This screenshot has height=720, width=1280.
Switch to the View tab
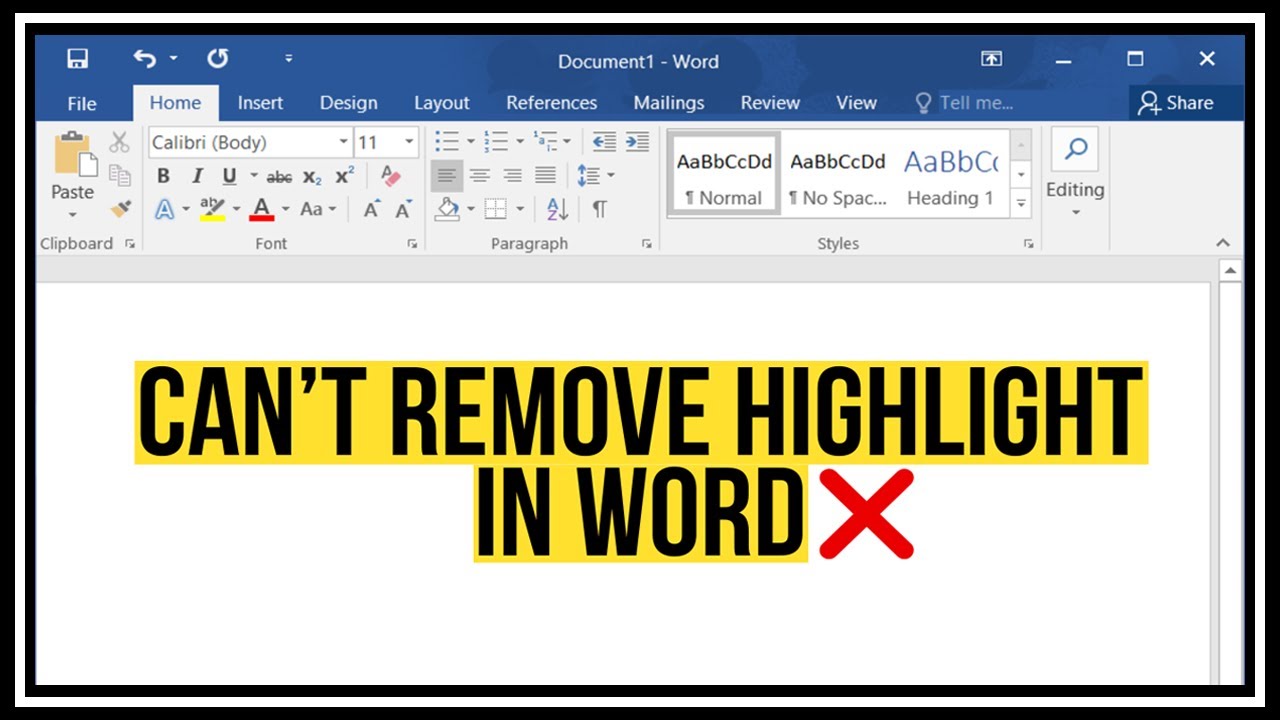[857, 103]
